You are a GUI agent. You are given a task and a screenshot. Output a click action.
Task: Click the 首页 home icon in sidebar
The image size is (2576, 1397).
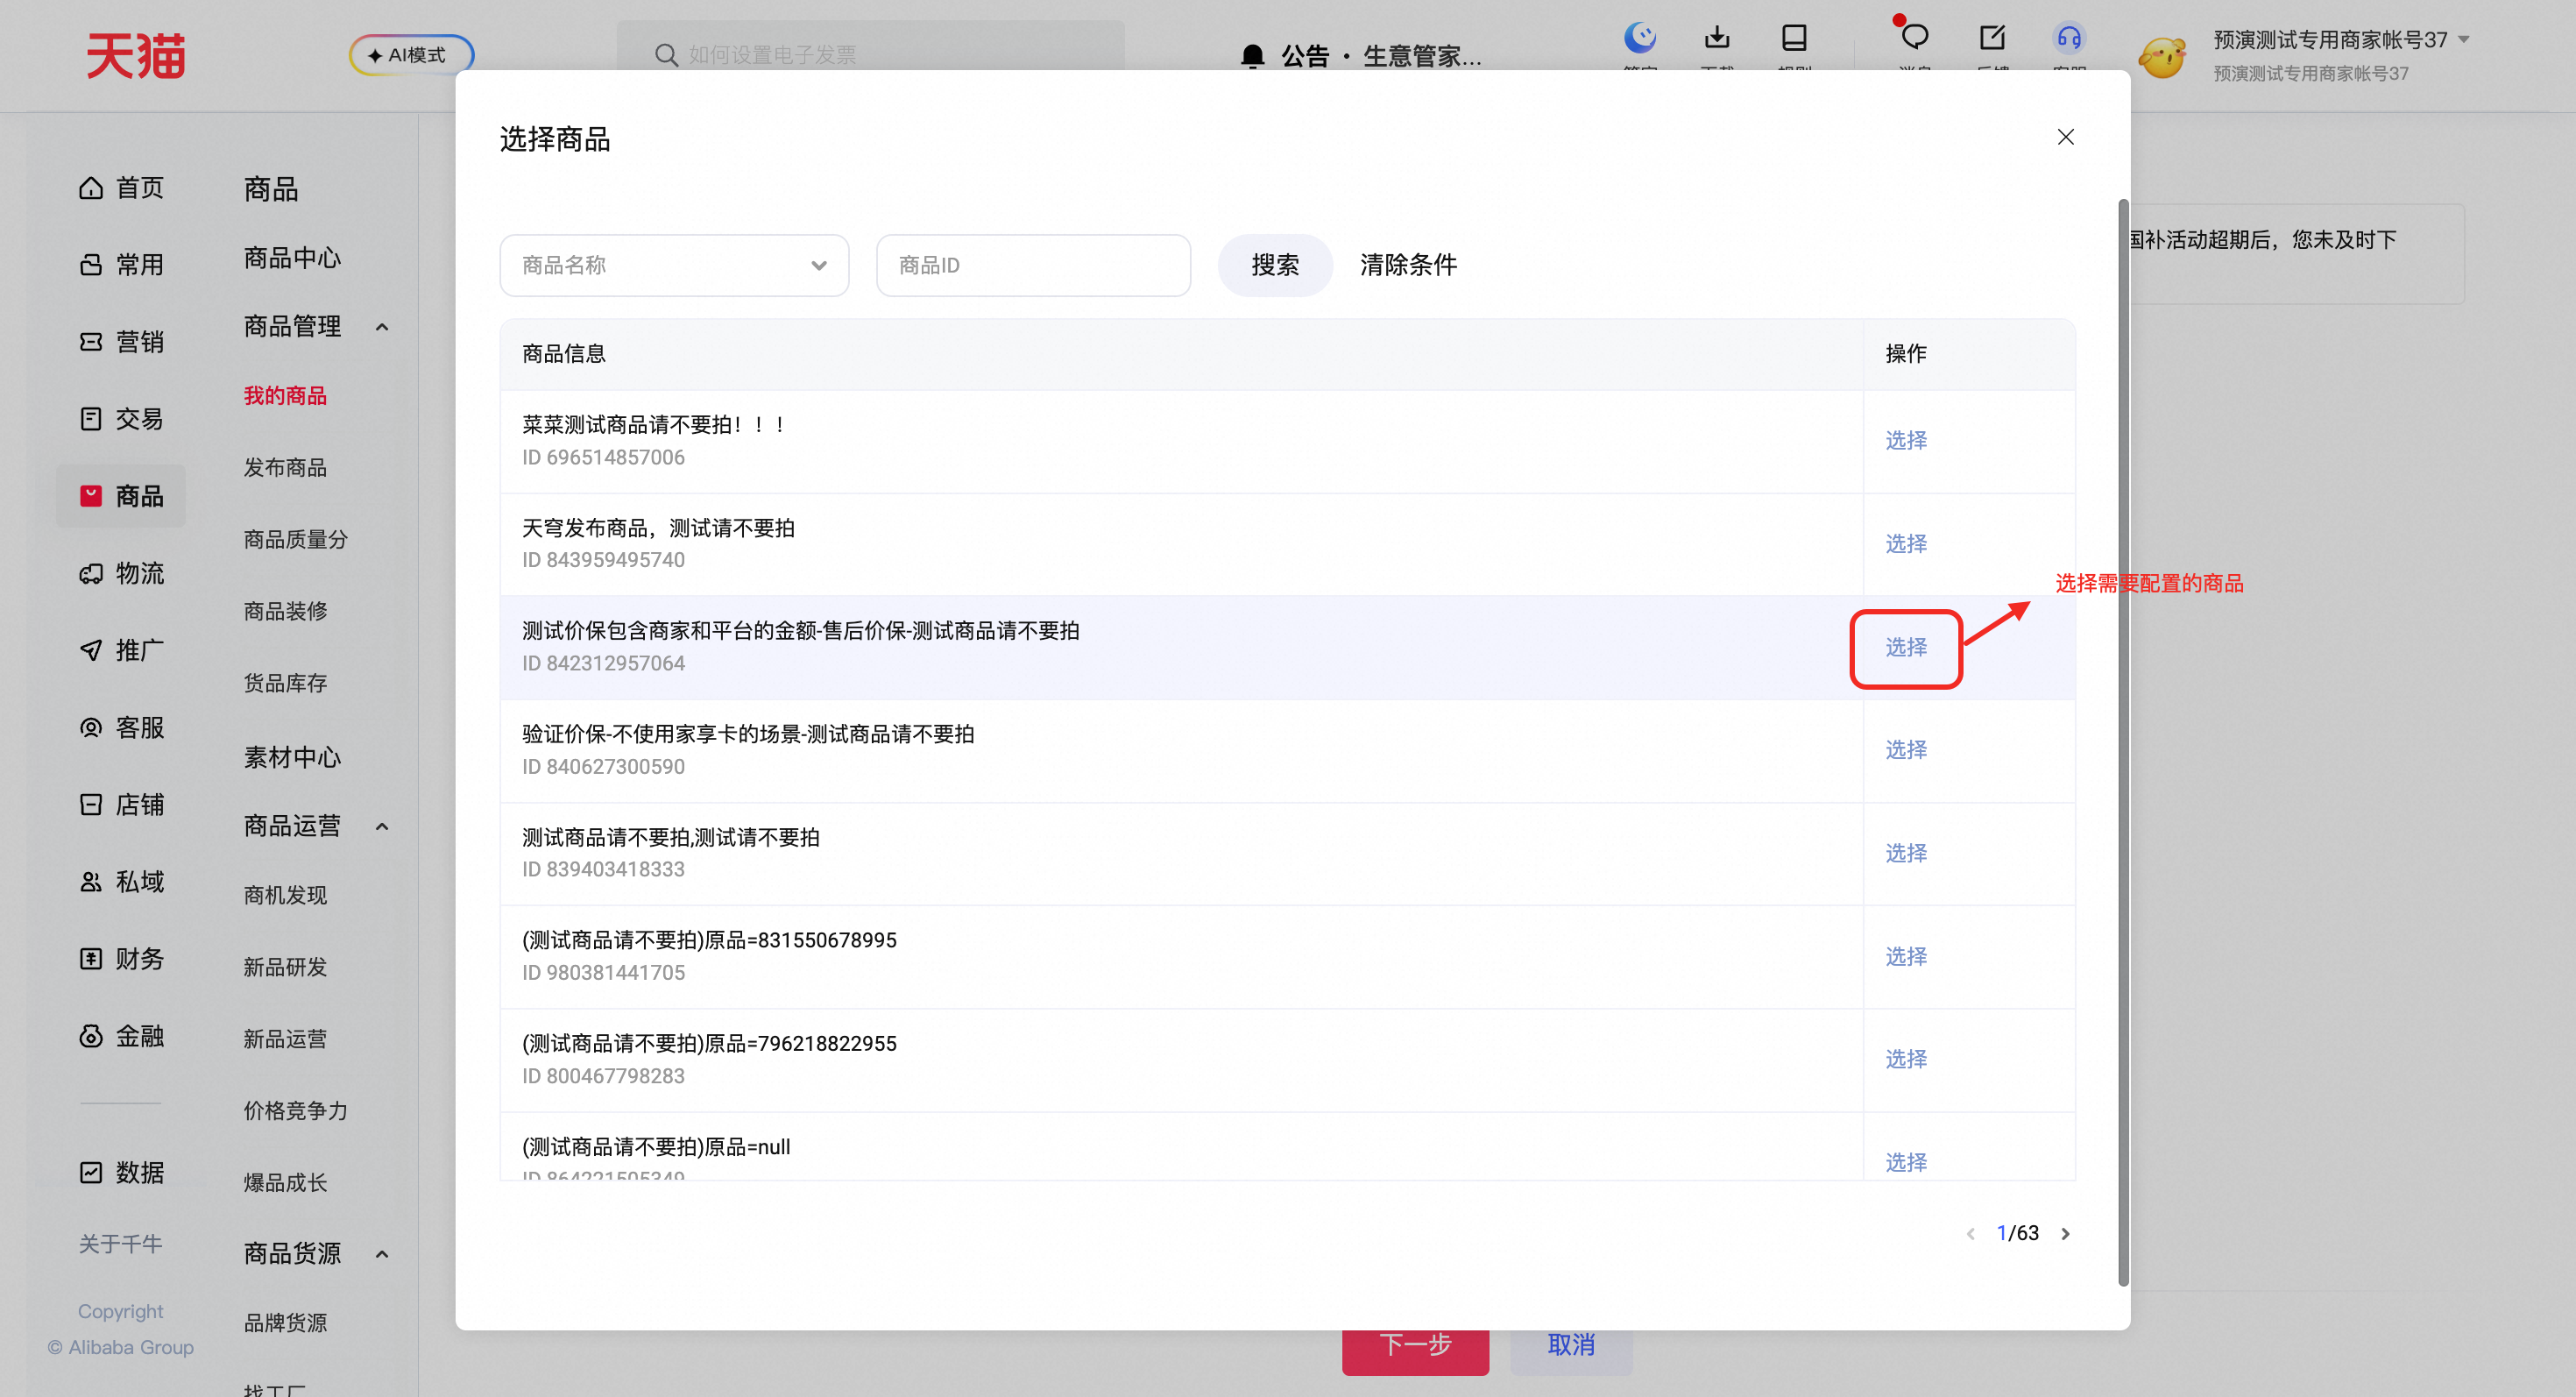pos(91,188)
